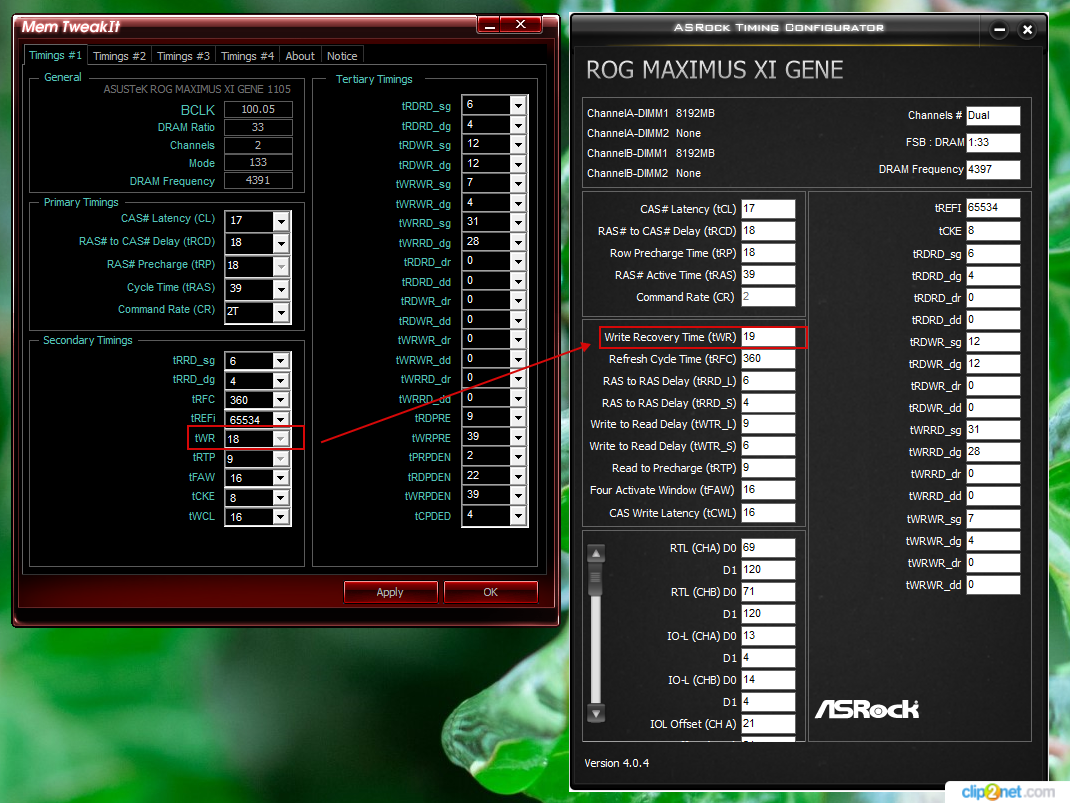Expand the tWRPRE dropdown
Screen dimensions: 1070x803
click(518, 437)
